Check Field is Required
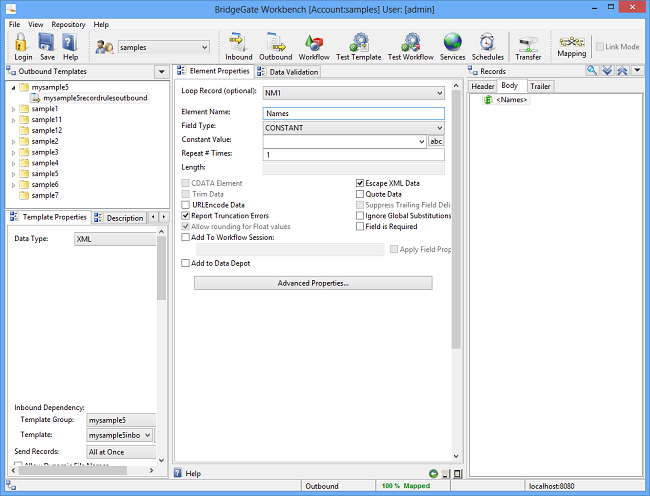This screenshot has width=650, height=496. [360, 226]
